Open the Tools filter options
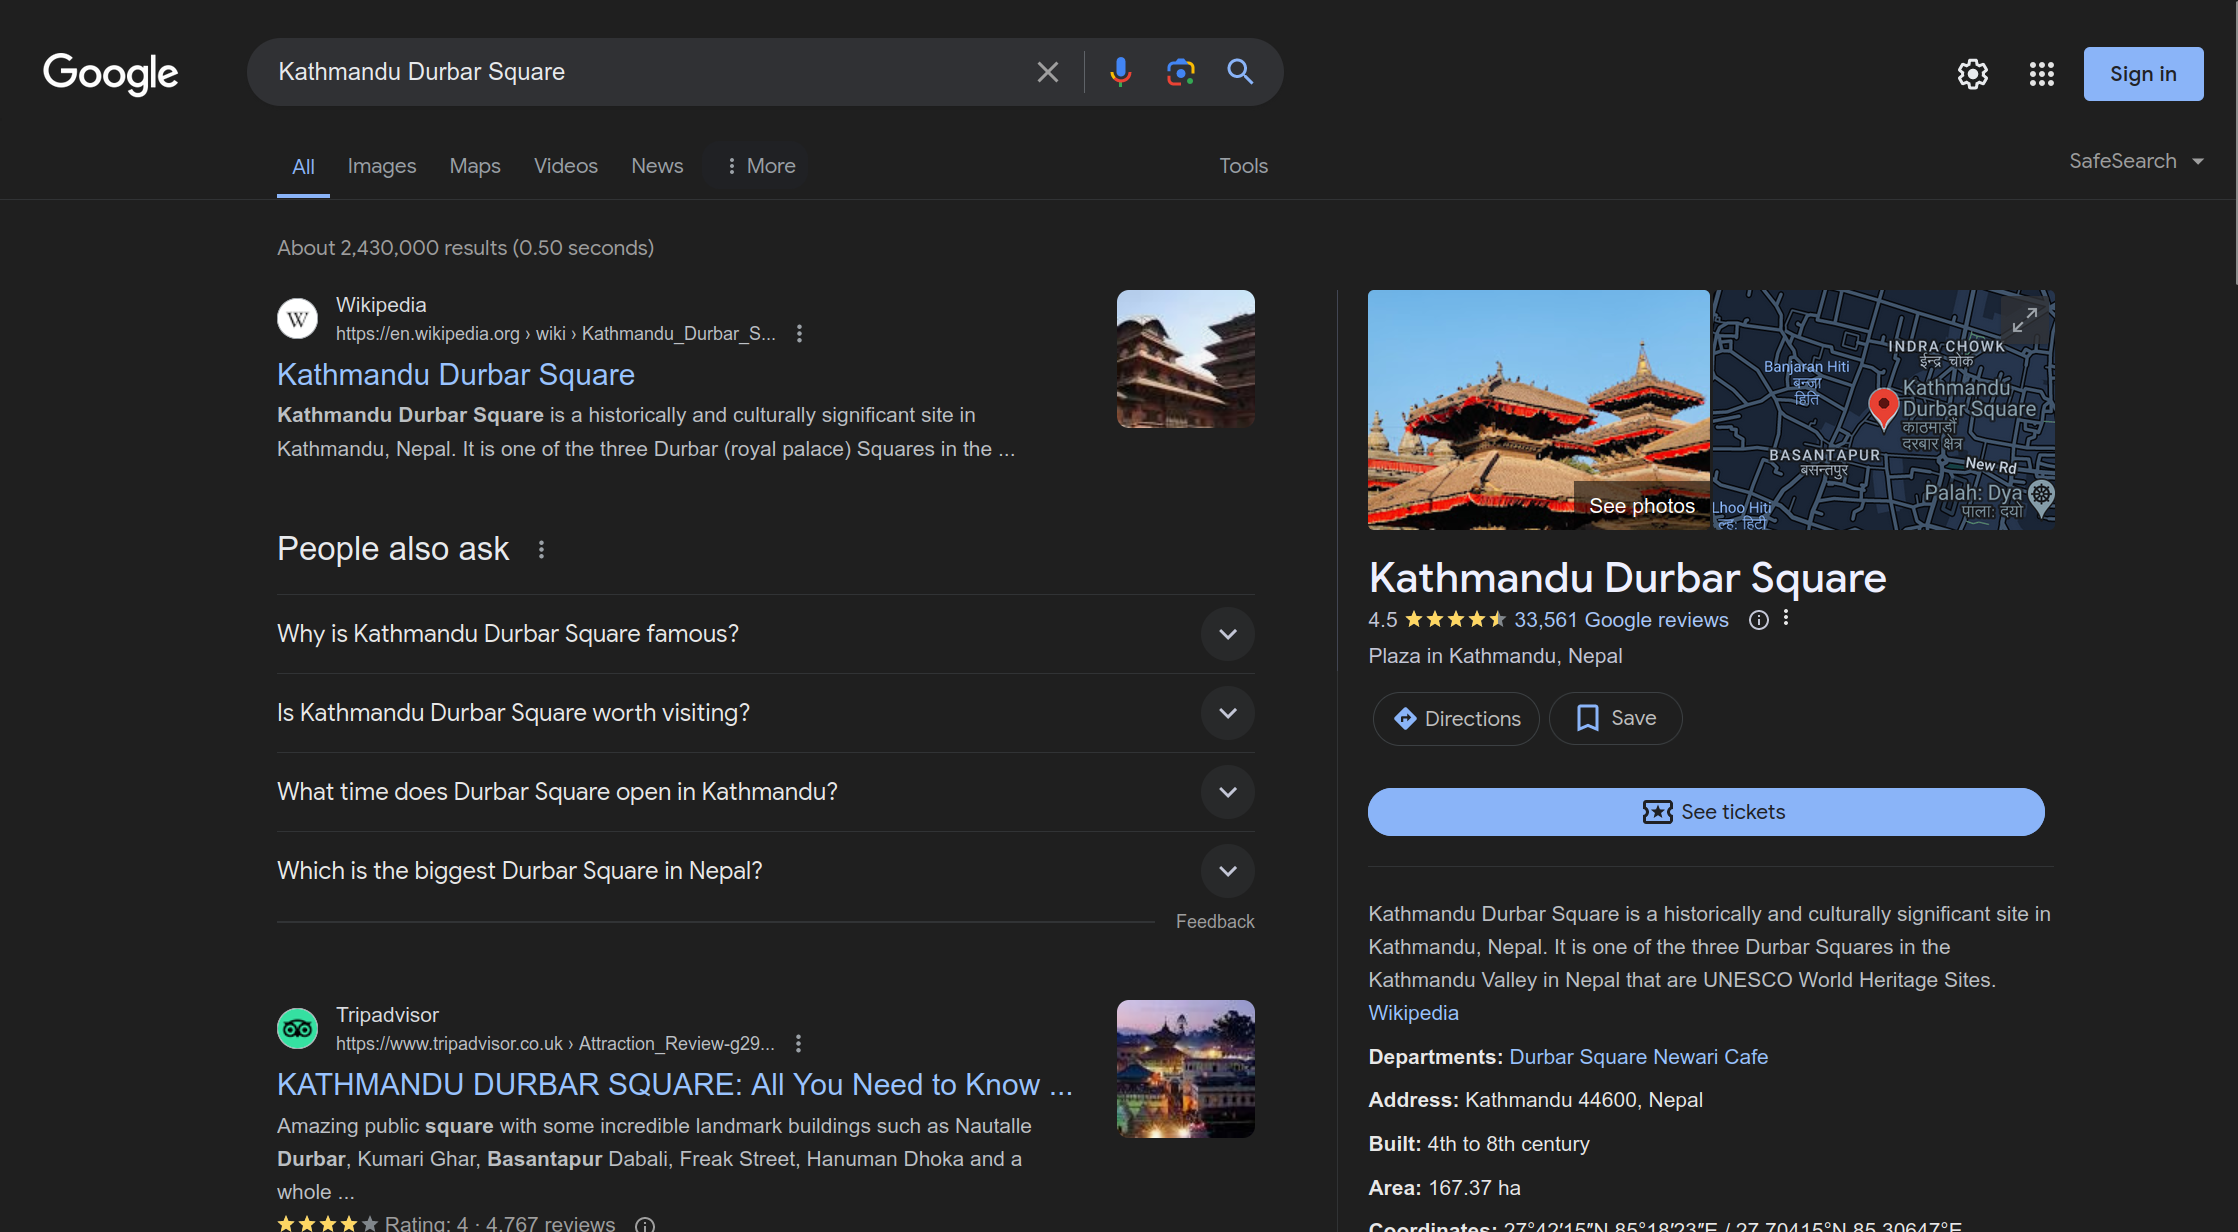Screen dimensions: 2238x1232 coord(1243,166)
